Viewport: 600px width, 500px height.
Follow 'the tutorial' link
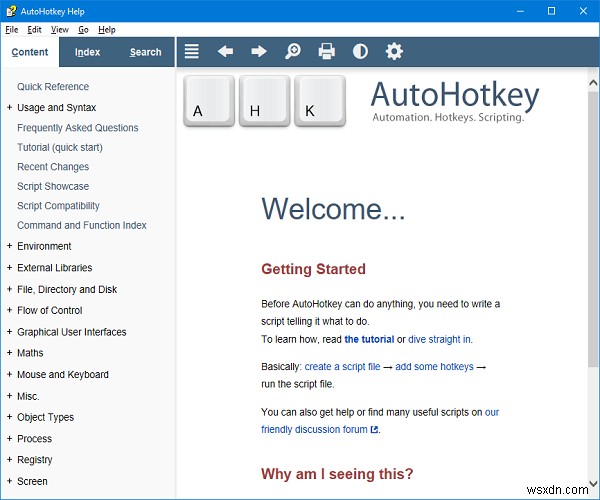pos(369,339)
